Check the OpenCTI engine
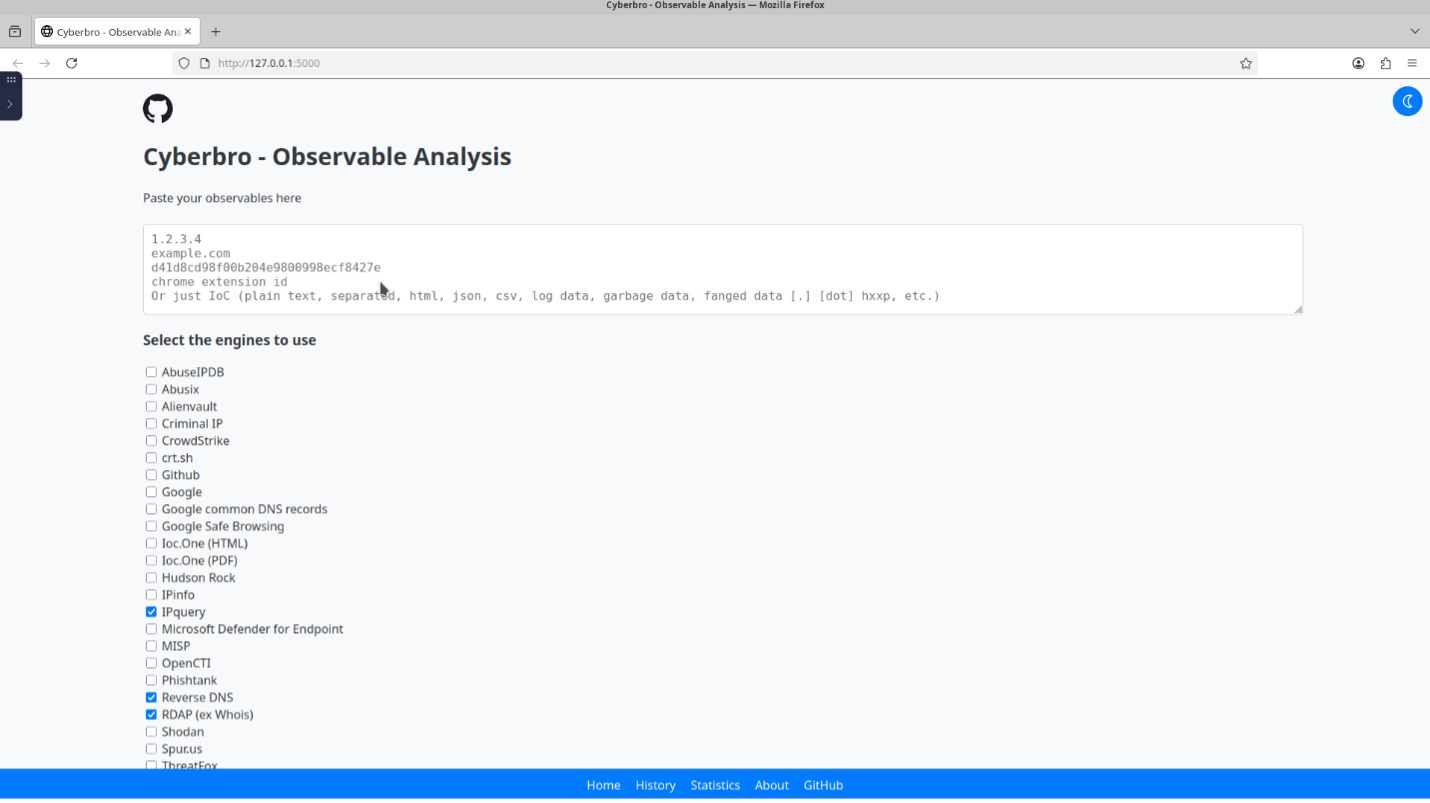The image size is (1430, 803). [151, 663]
